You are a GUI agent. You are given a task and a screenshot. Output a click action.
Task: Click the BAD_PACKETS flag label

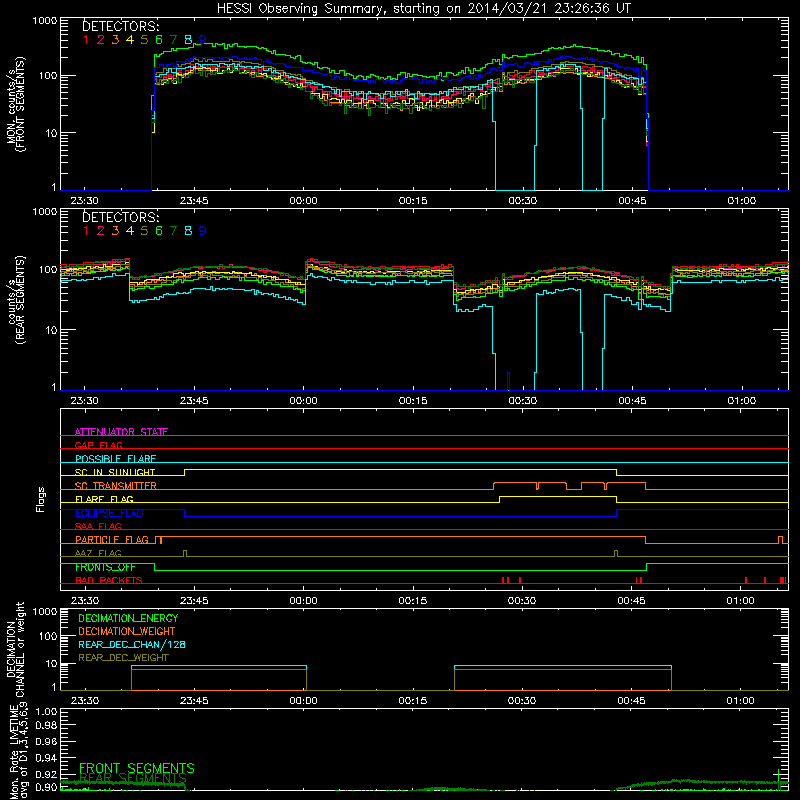(x=109, y=580)
